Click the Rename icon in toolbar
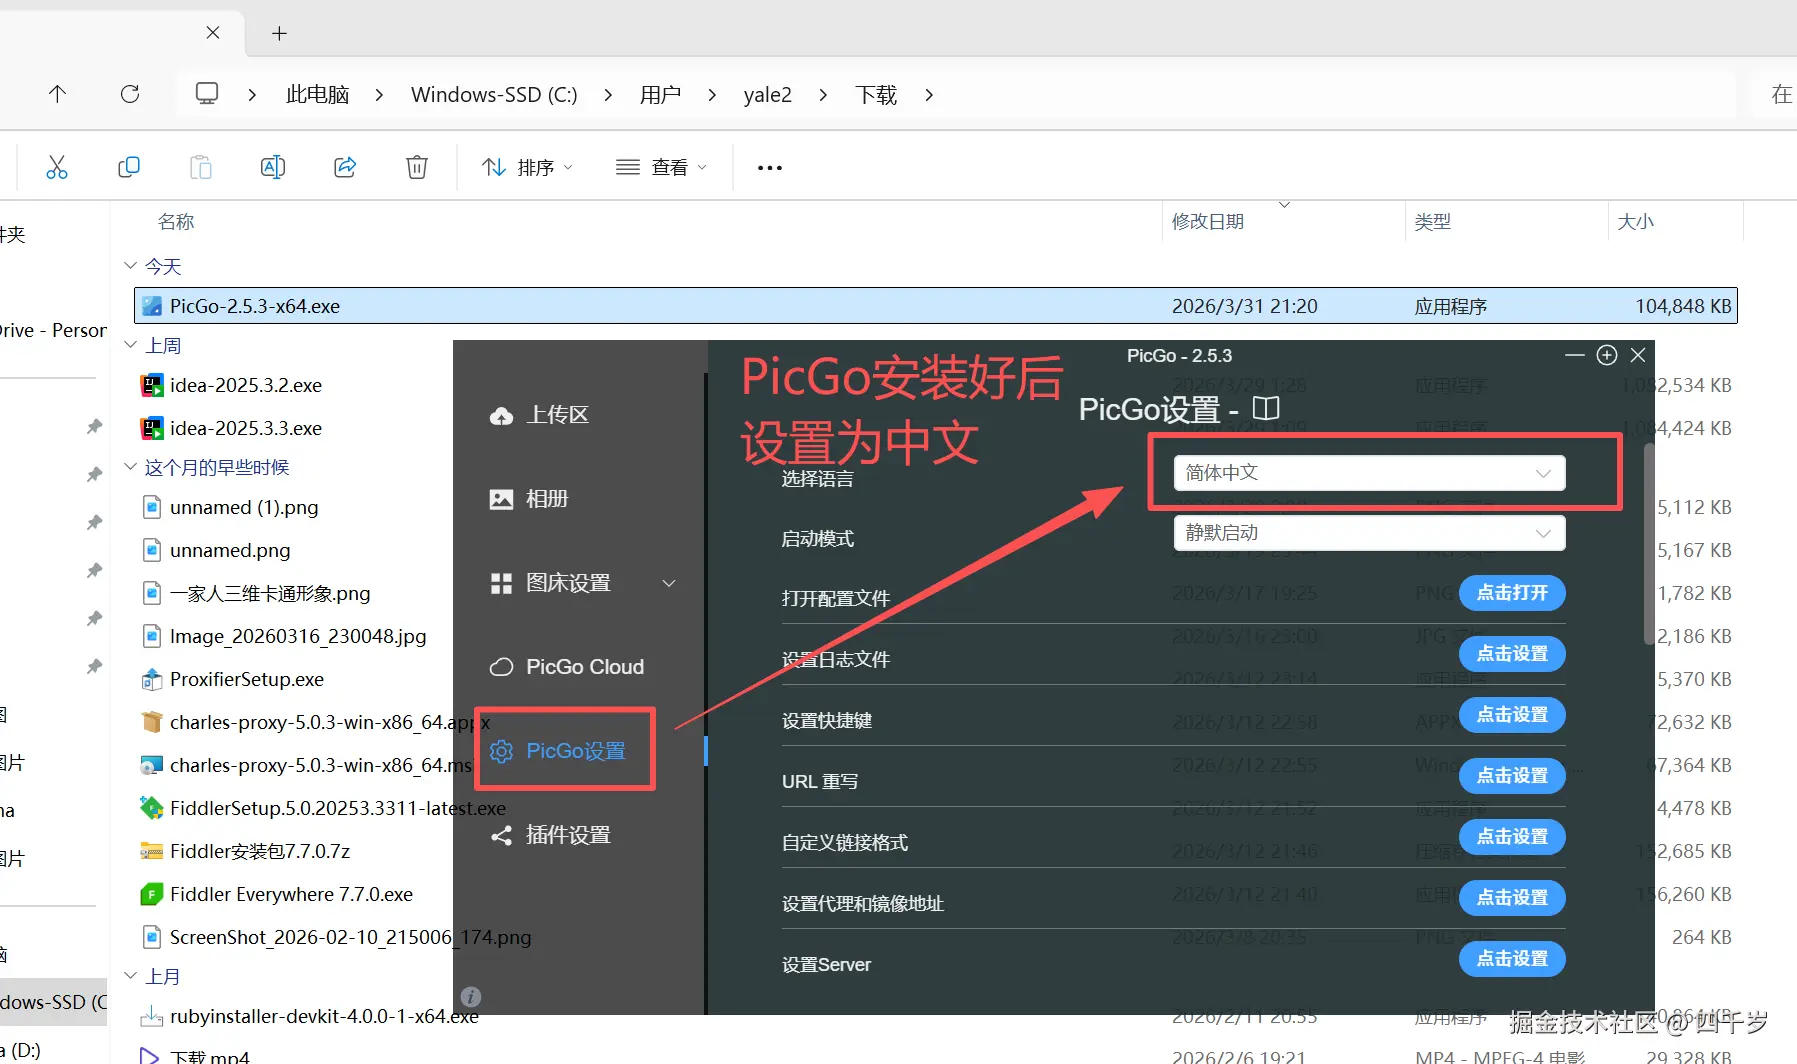 272,166
